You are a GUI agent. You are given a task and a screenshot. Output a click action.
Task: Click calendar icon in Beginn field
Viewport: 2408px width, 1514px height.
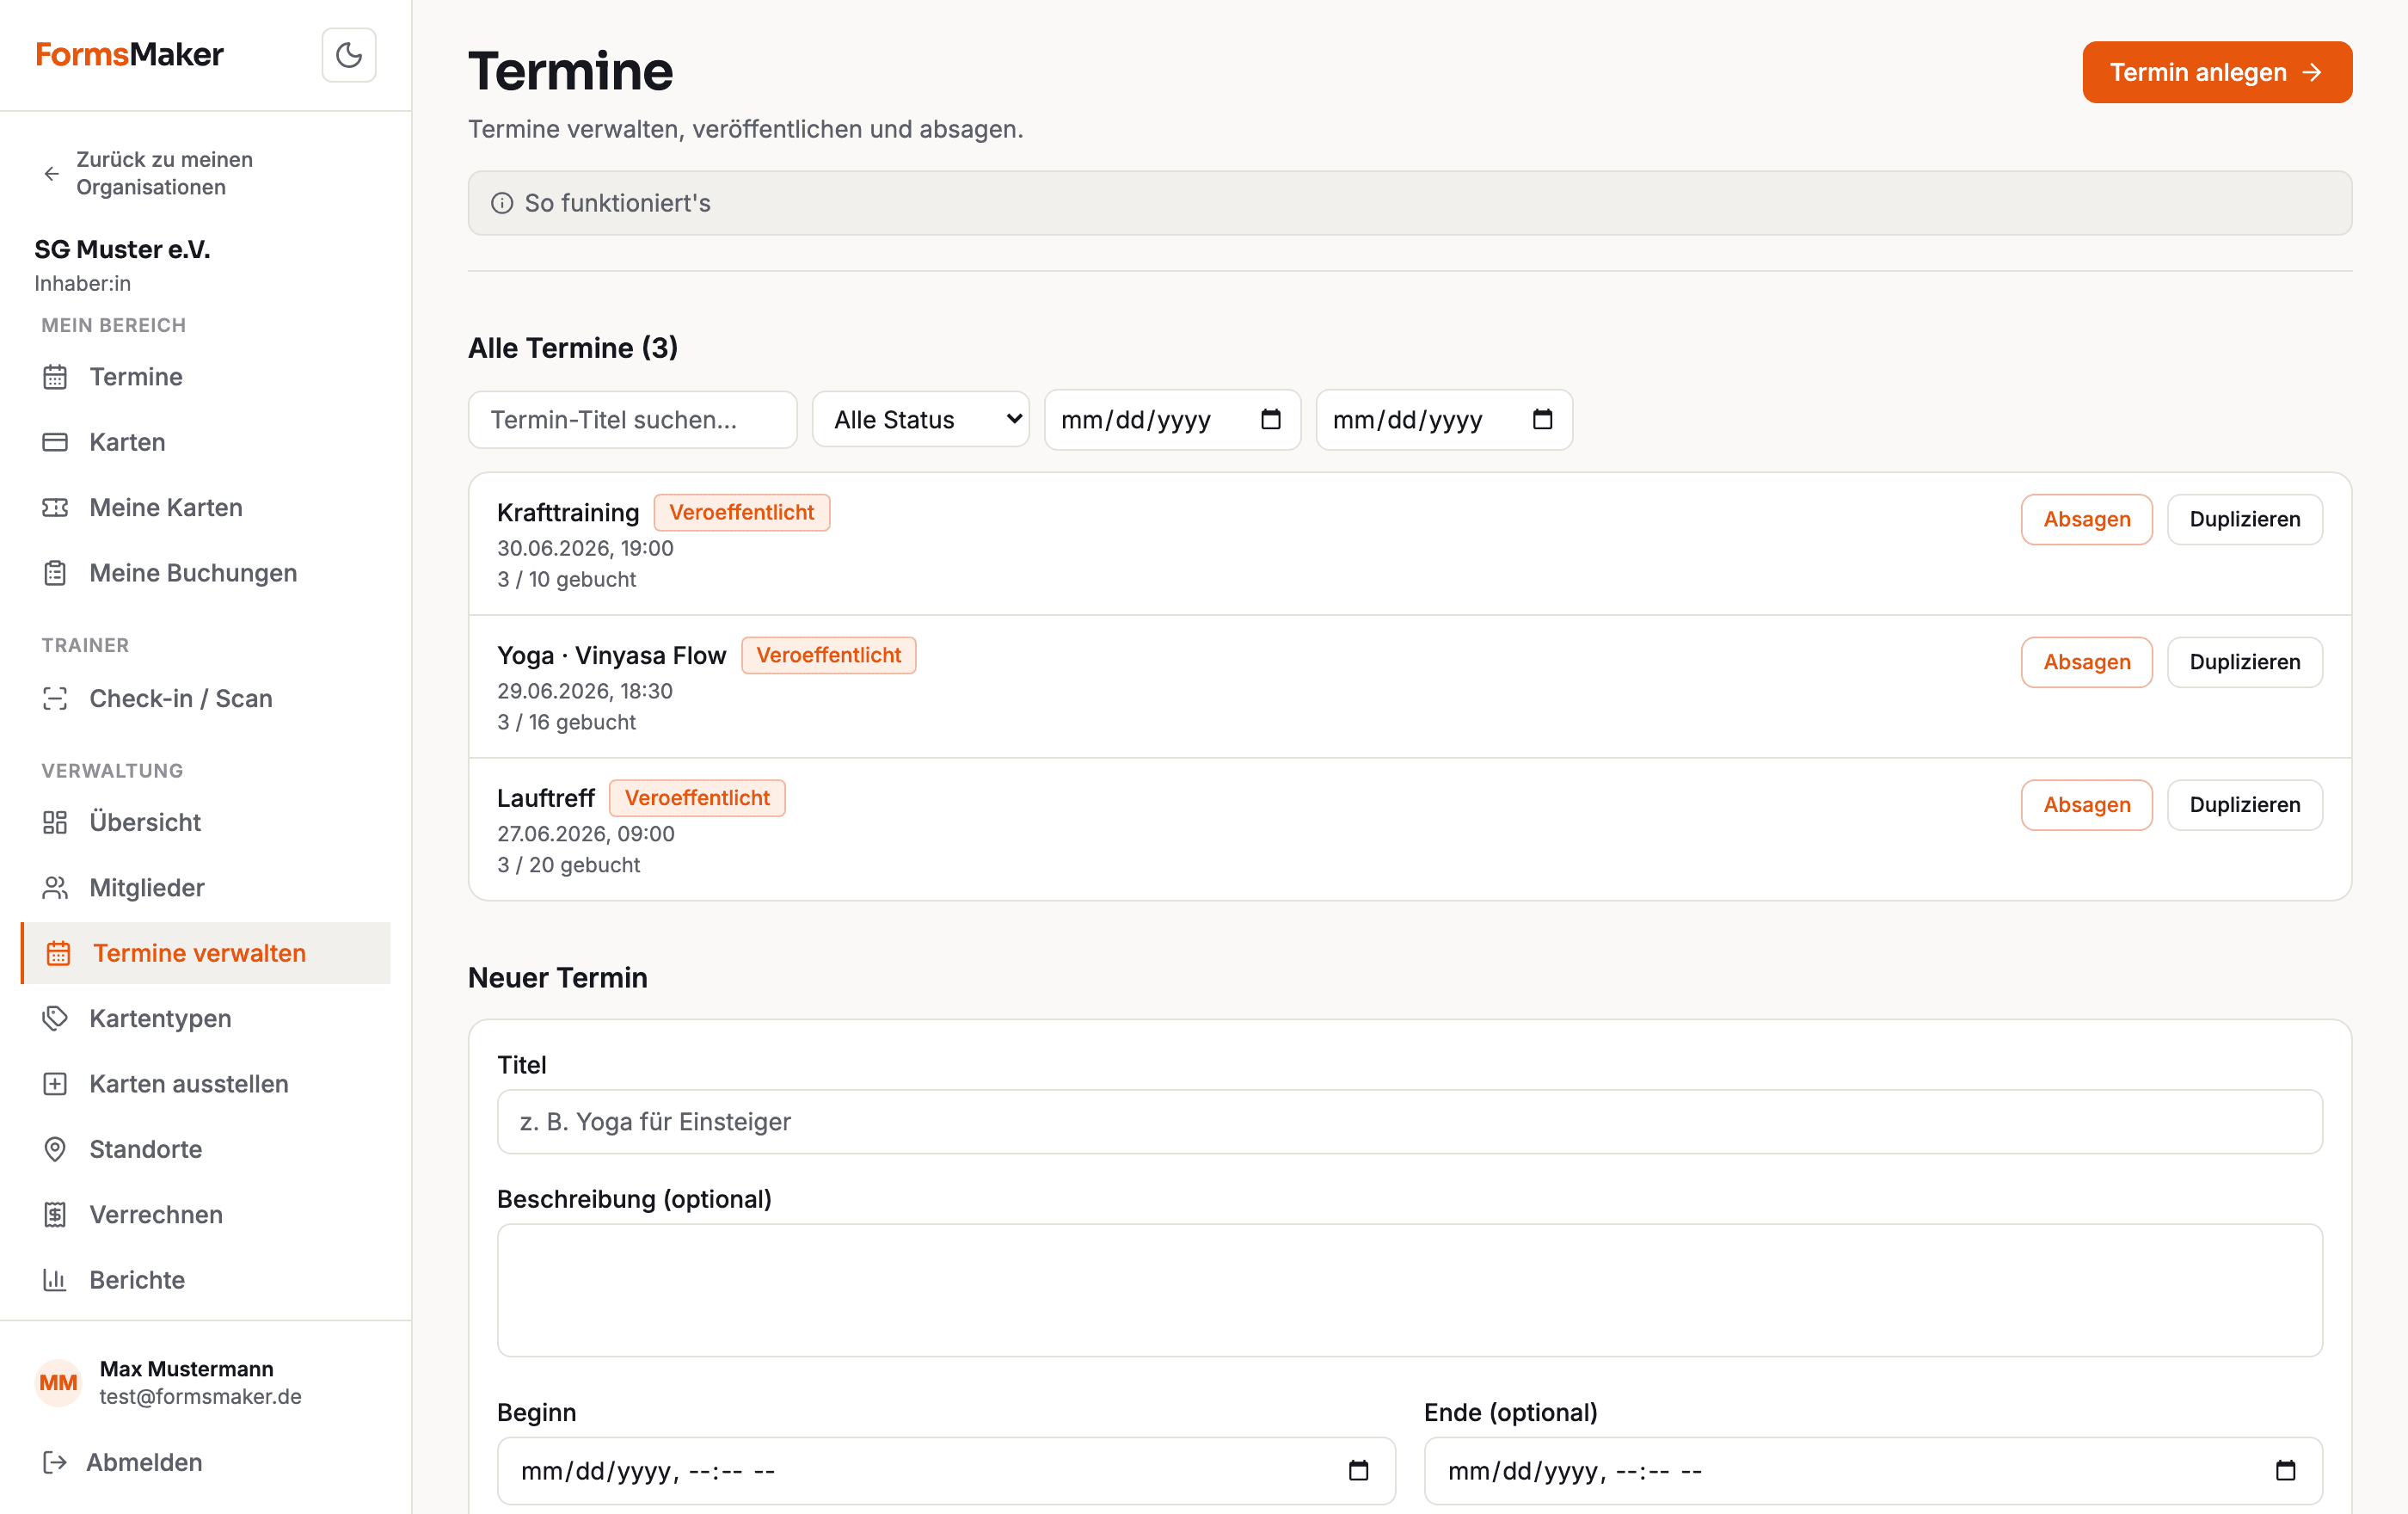tap(1358, 1470)
